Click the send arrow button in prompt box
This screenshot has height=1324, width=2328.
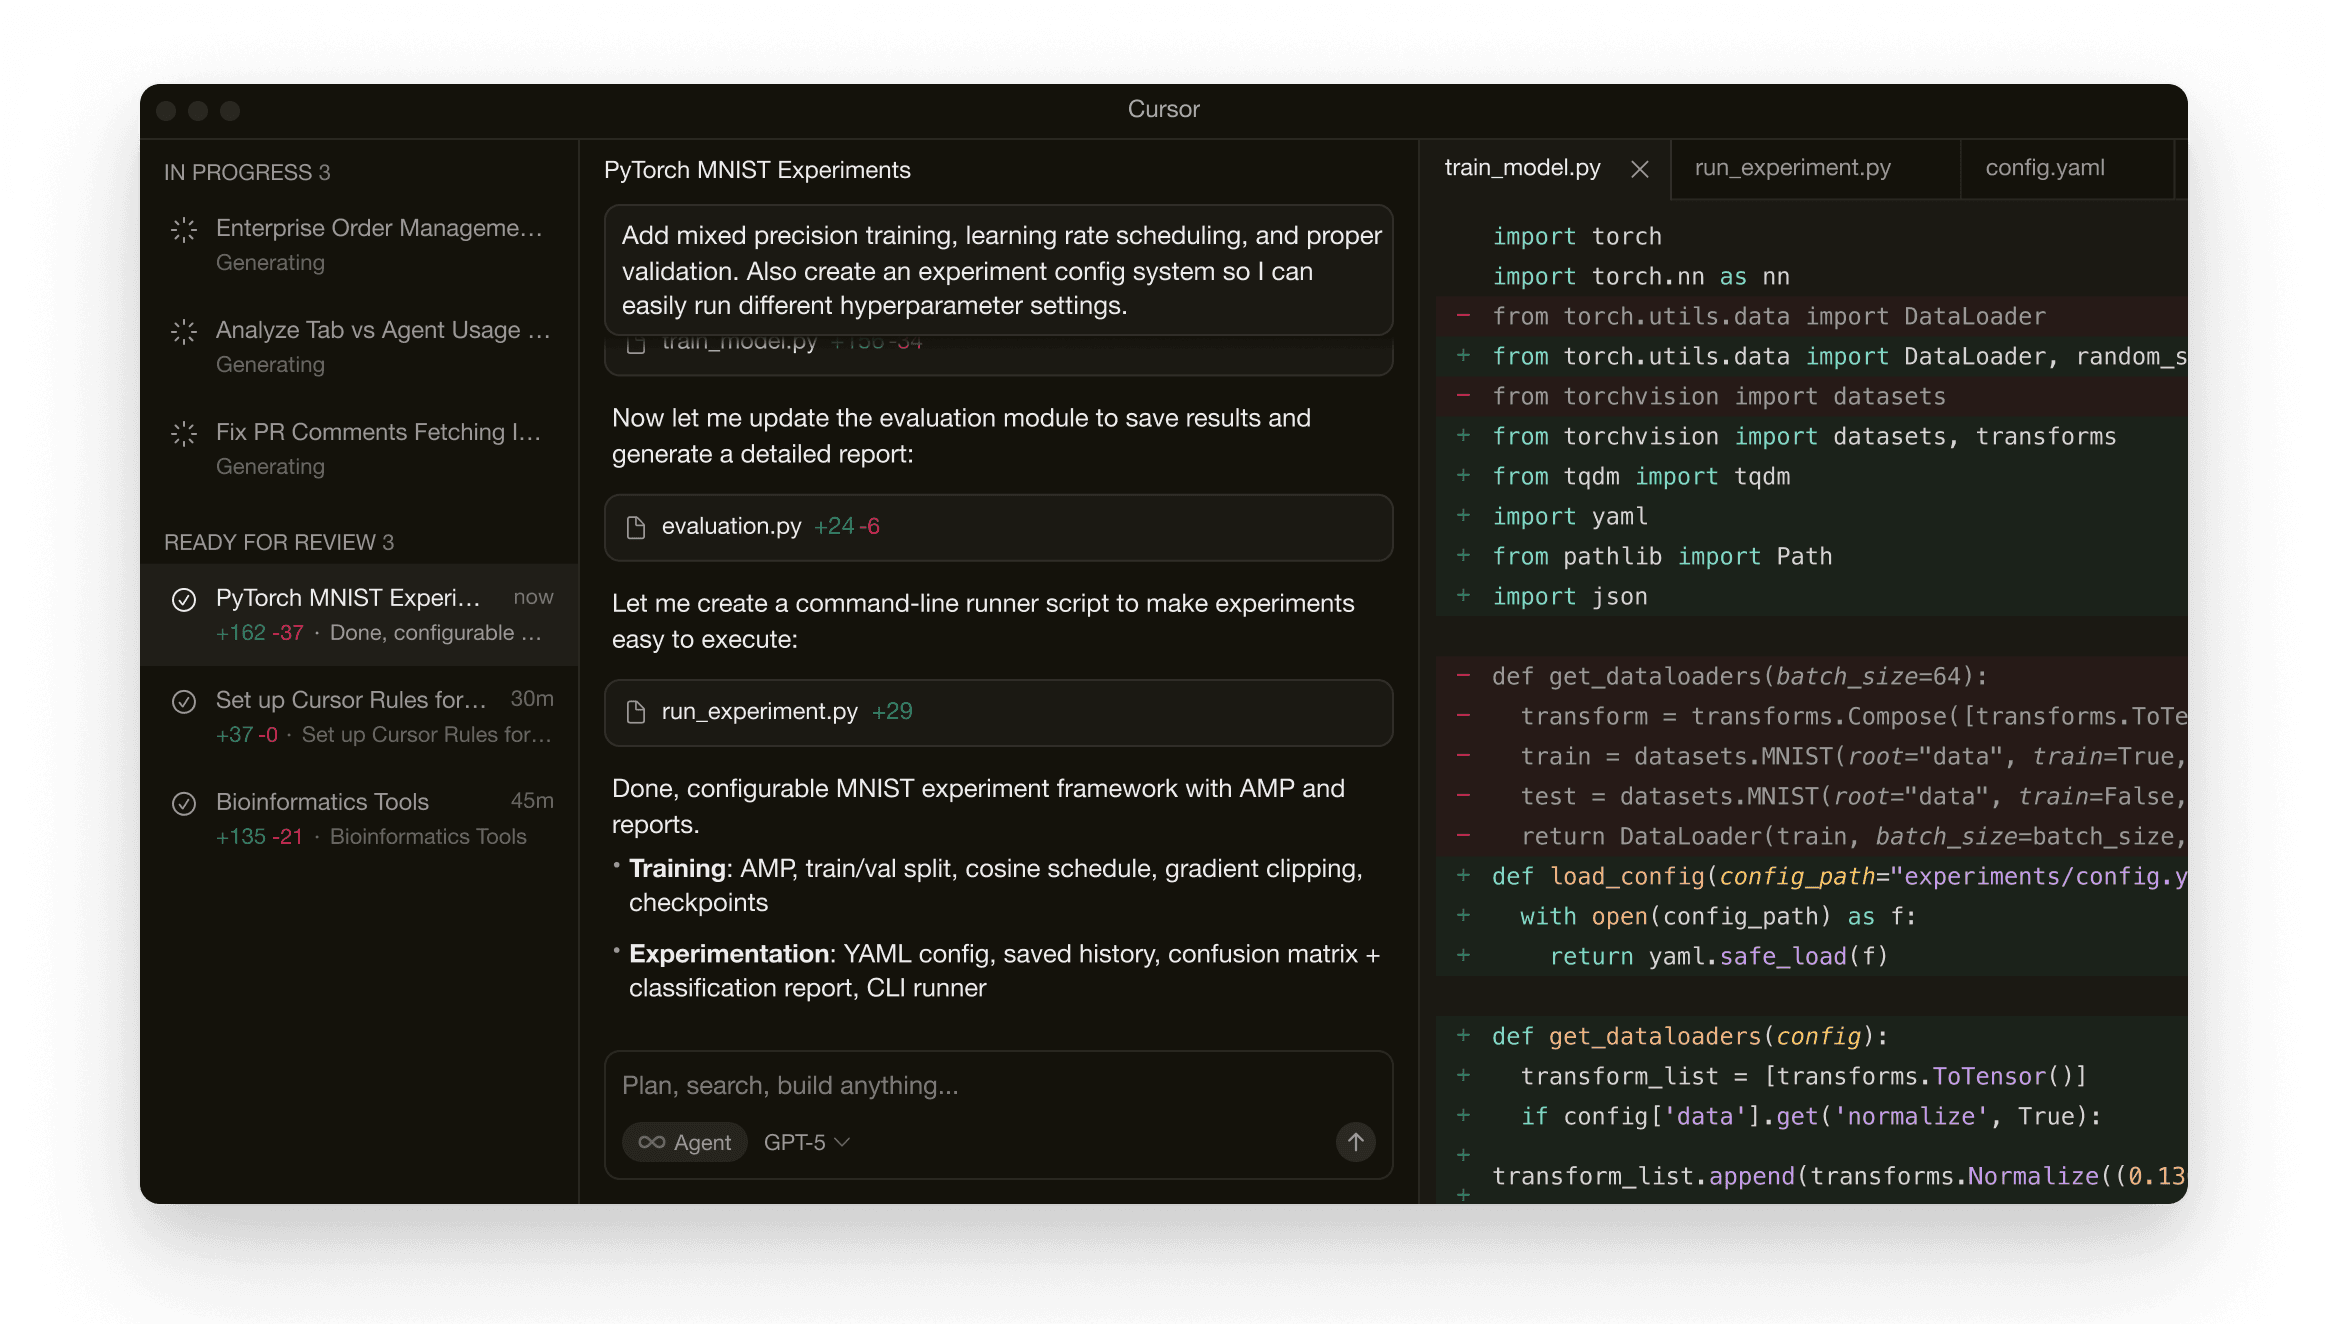[1356, 1142]
